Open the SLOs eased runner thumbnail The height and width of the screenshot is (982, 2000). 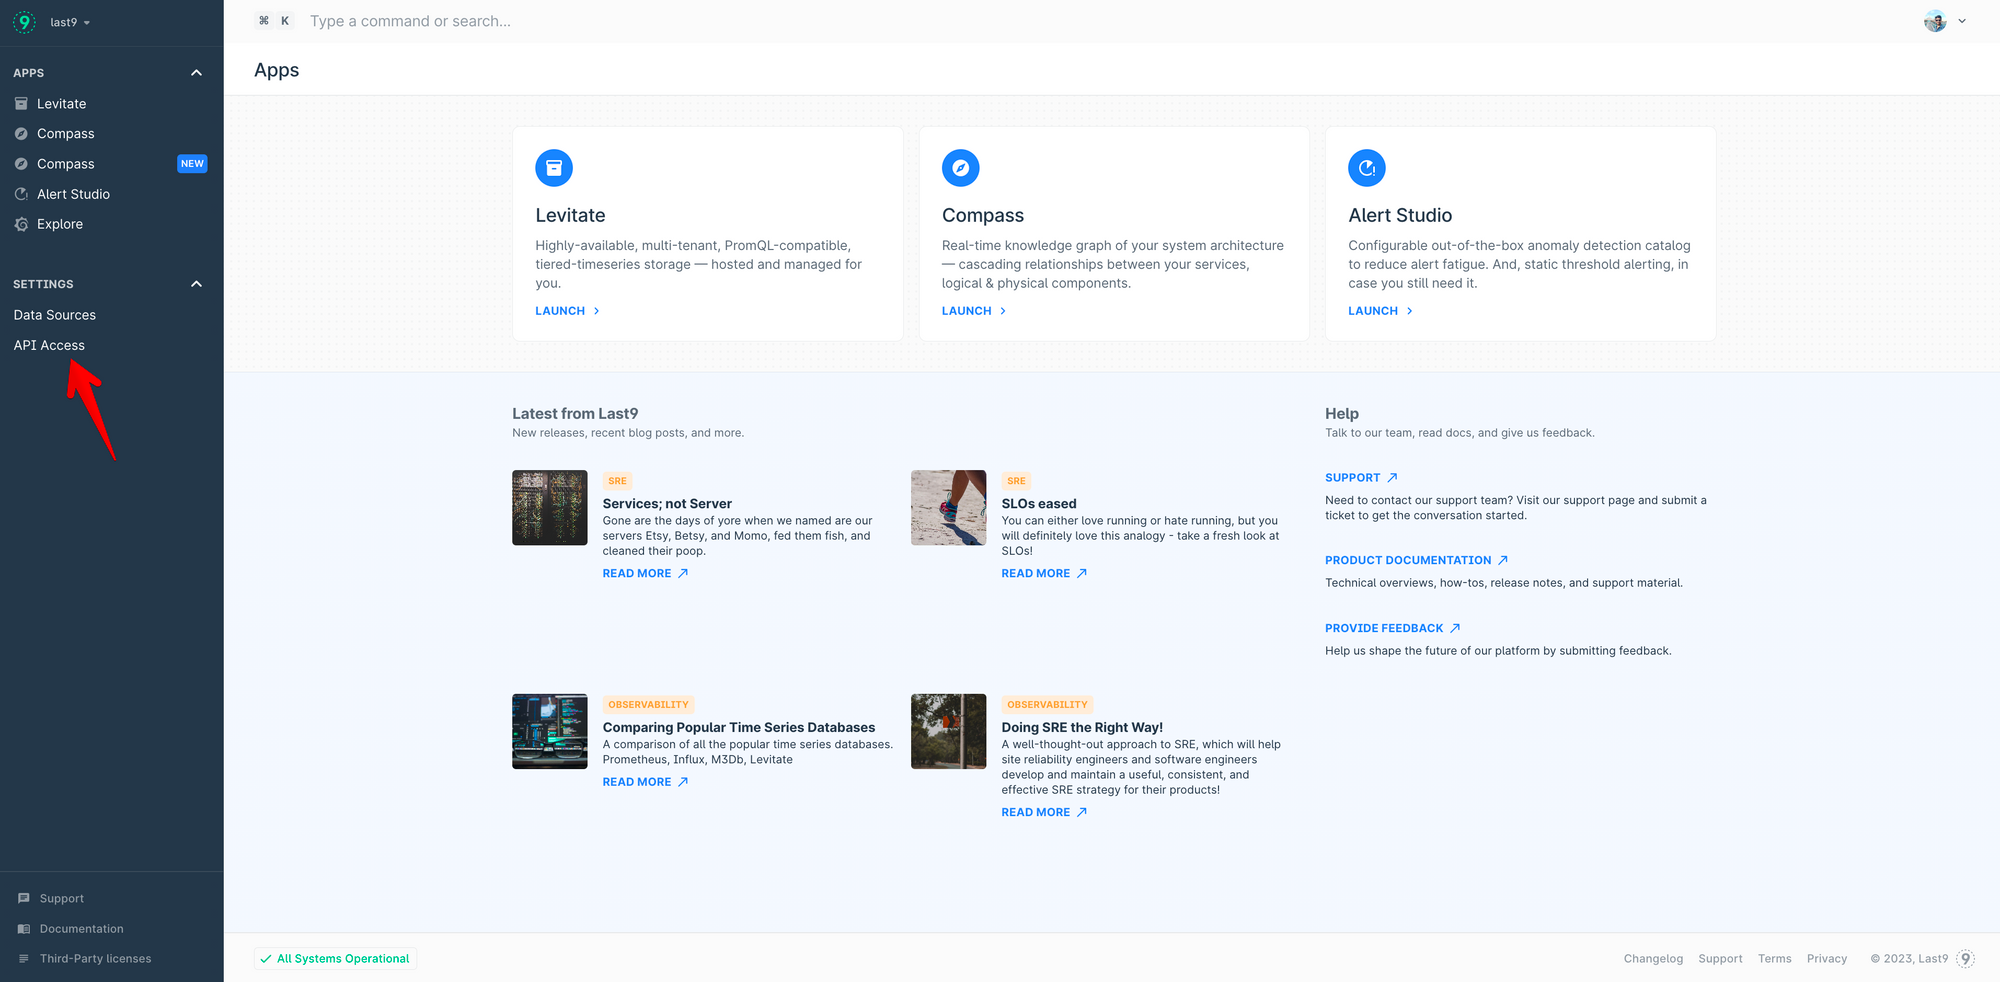[x=949, y=508]
